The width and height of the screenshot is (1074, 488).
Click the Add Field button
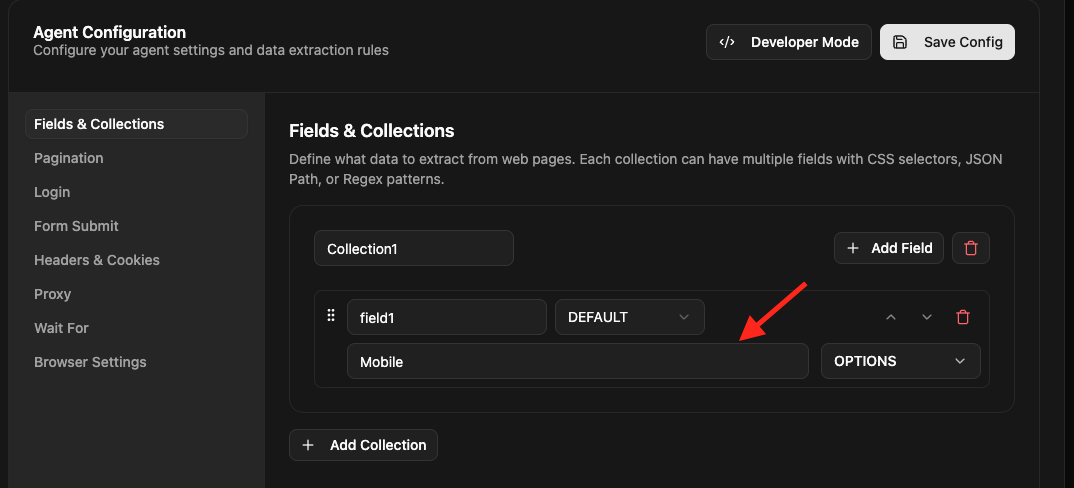(x=889, y=248)
